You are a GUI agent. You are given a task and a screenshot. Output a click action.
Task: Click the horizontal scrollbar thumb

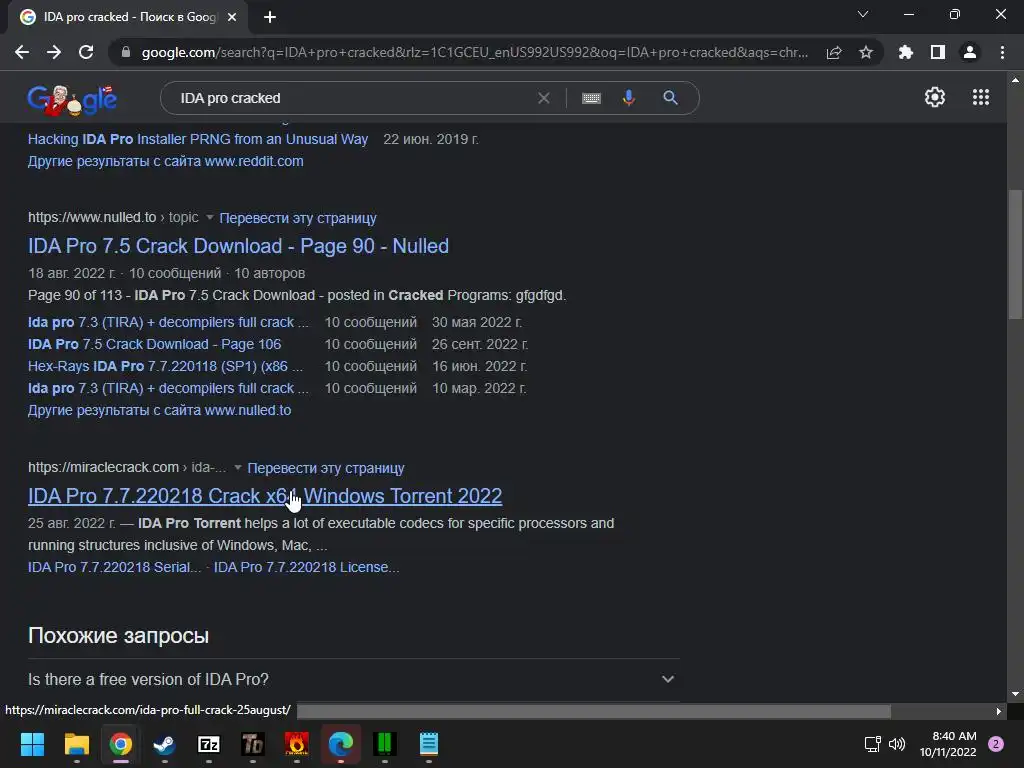click(x=594, y=711)
